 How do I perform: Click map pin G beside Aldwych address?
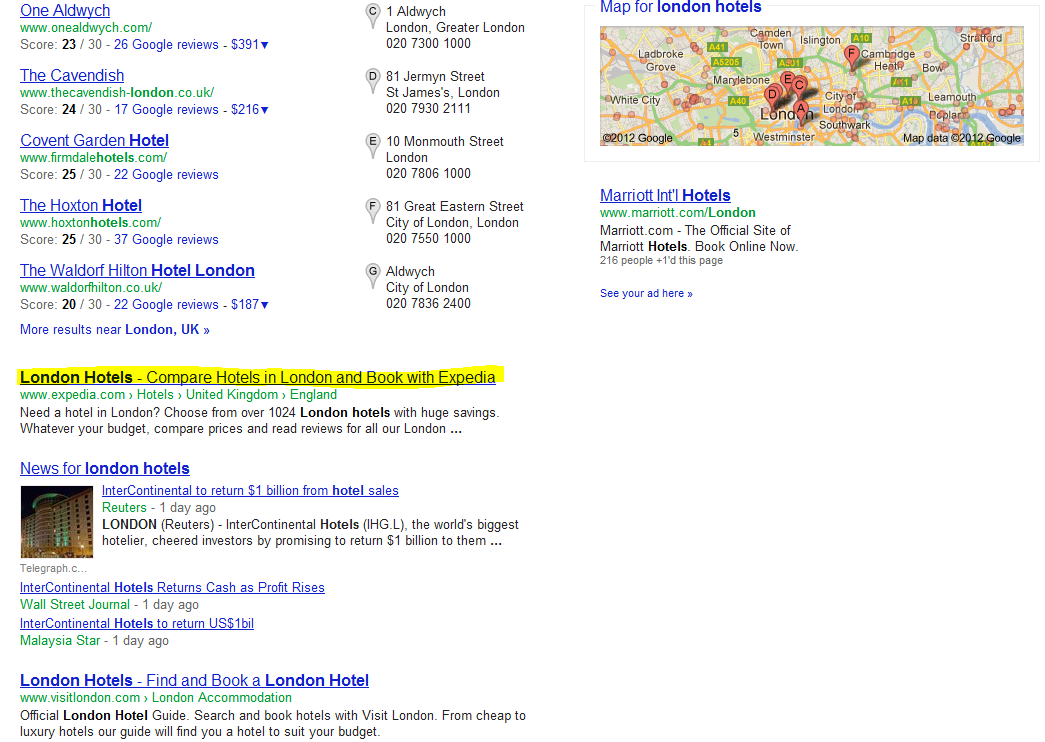tap(373, 275)
